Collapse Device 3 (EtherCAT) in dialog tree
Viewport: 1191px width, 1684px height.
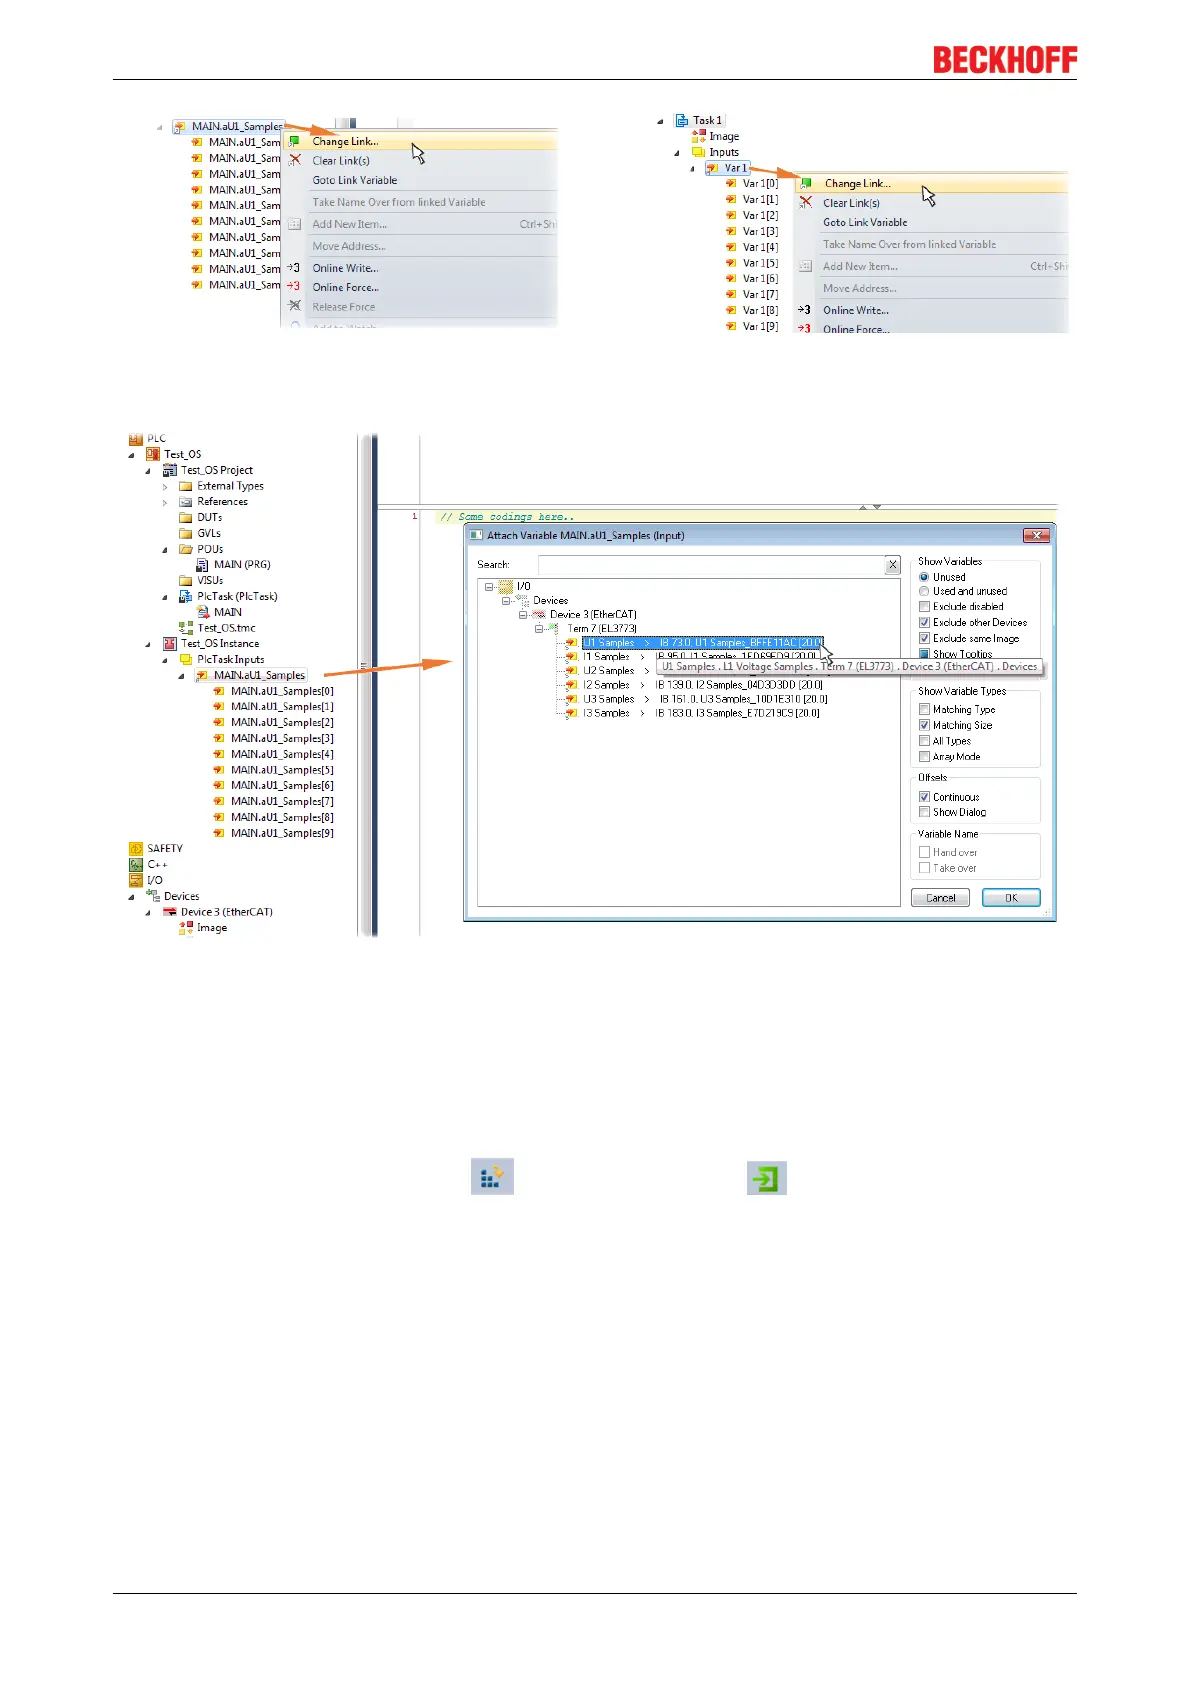point(523,615)
